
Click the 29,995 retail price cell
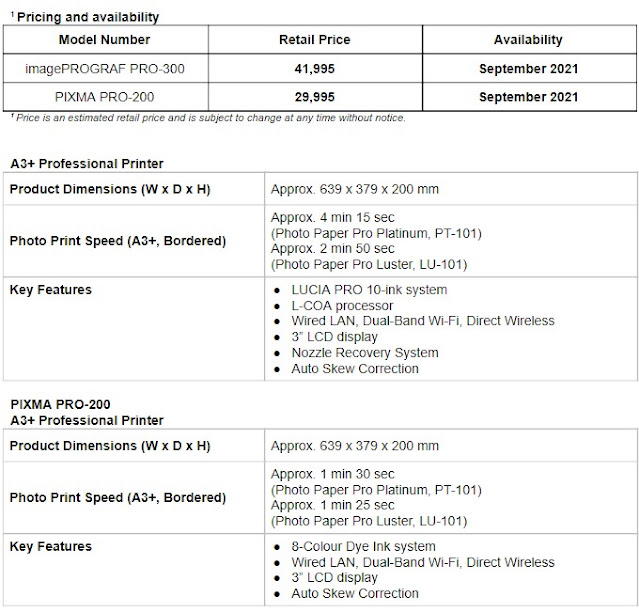(x=315, y=97)
